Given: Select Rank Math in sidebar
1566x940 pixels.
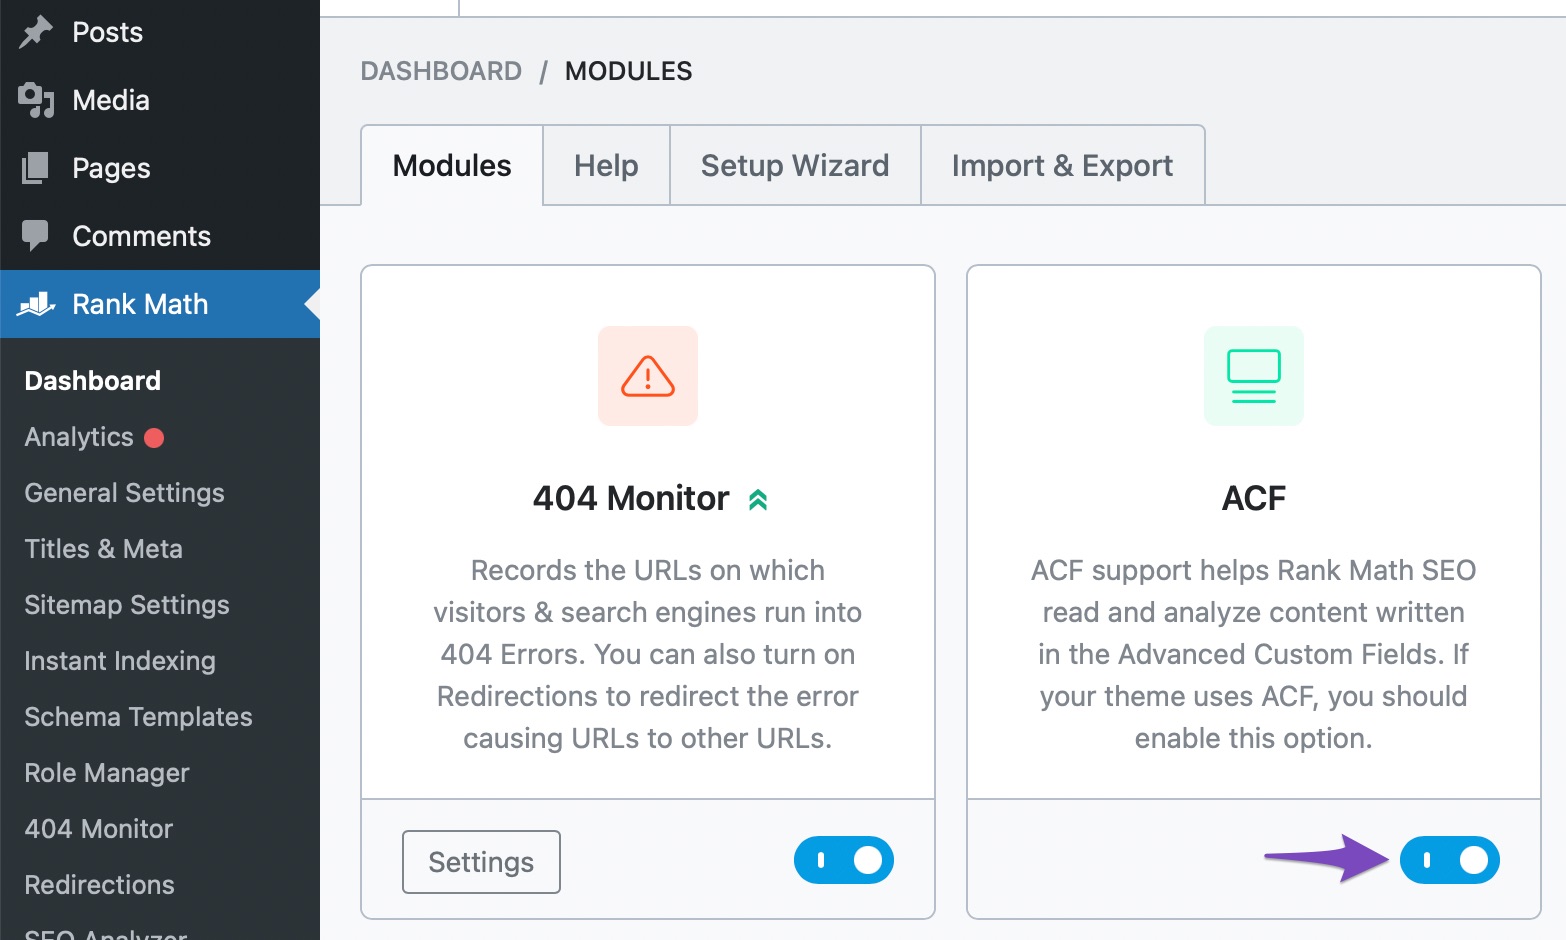Looking at the screenshot, I should point(160,304).
